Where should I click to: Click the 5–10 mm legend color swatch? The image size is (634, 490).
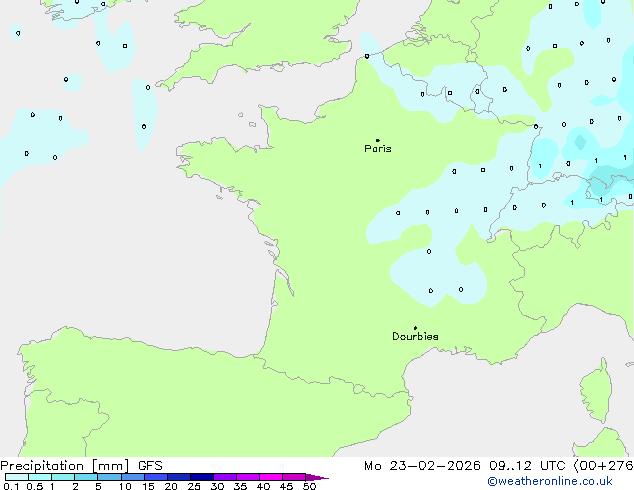click(109, 477)
